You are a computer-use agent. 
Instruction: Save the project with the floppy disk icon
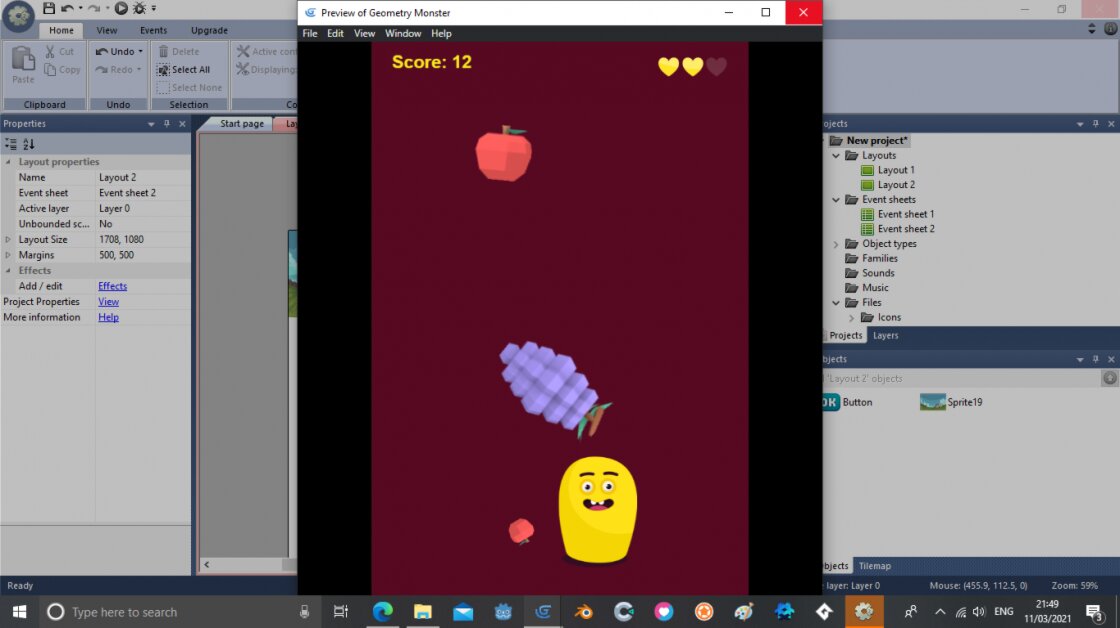pyautogui.click(x=49, y=8)
